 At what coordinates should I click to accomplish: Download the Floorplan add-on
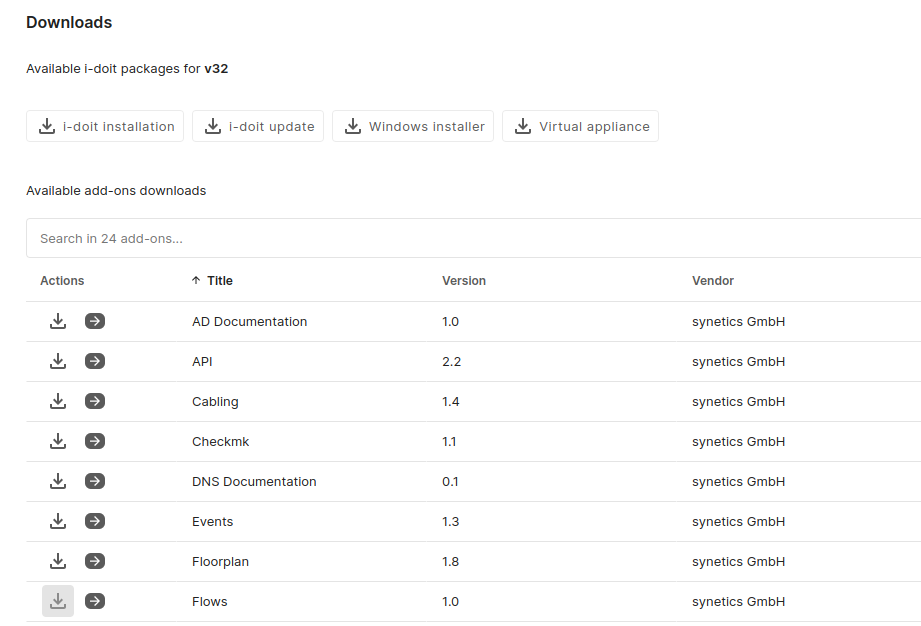point(58,561)
